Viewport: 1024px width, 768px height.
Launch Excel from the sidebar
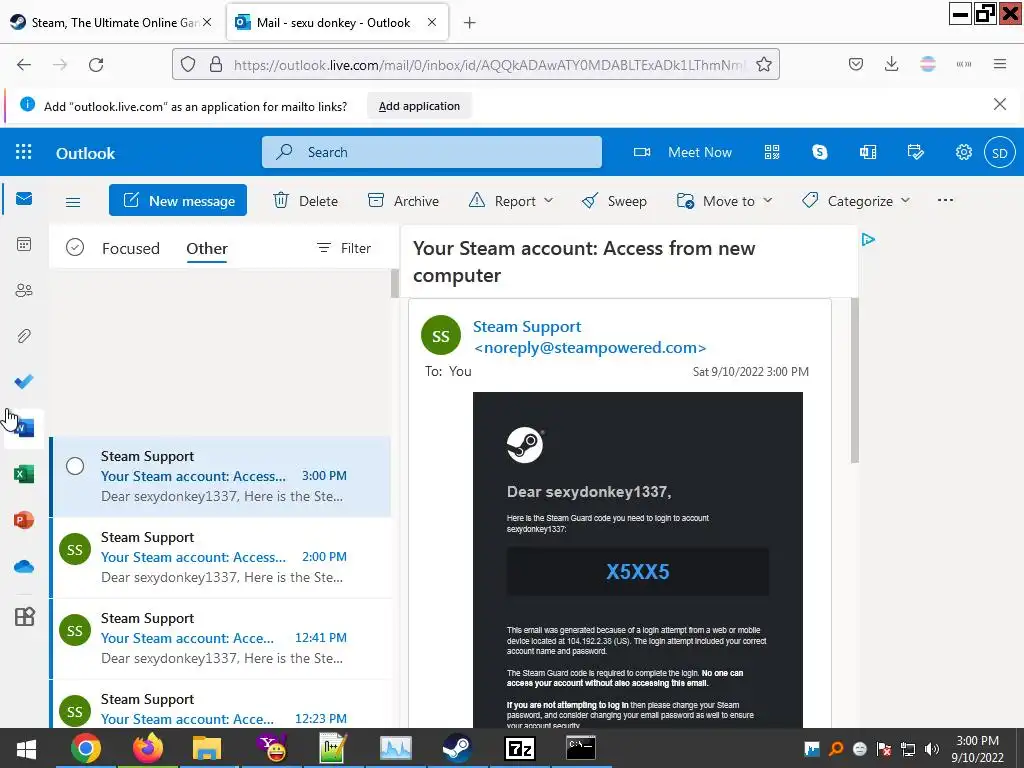[24, 474]
